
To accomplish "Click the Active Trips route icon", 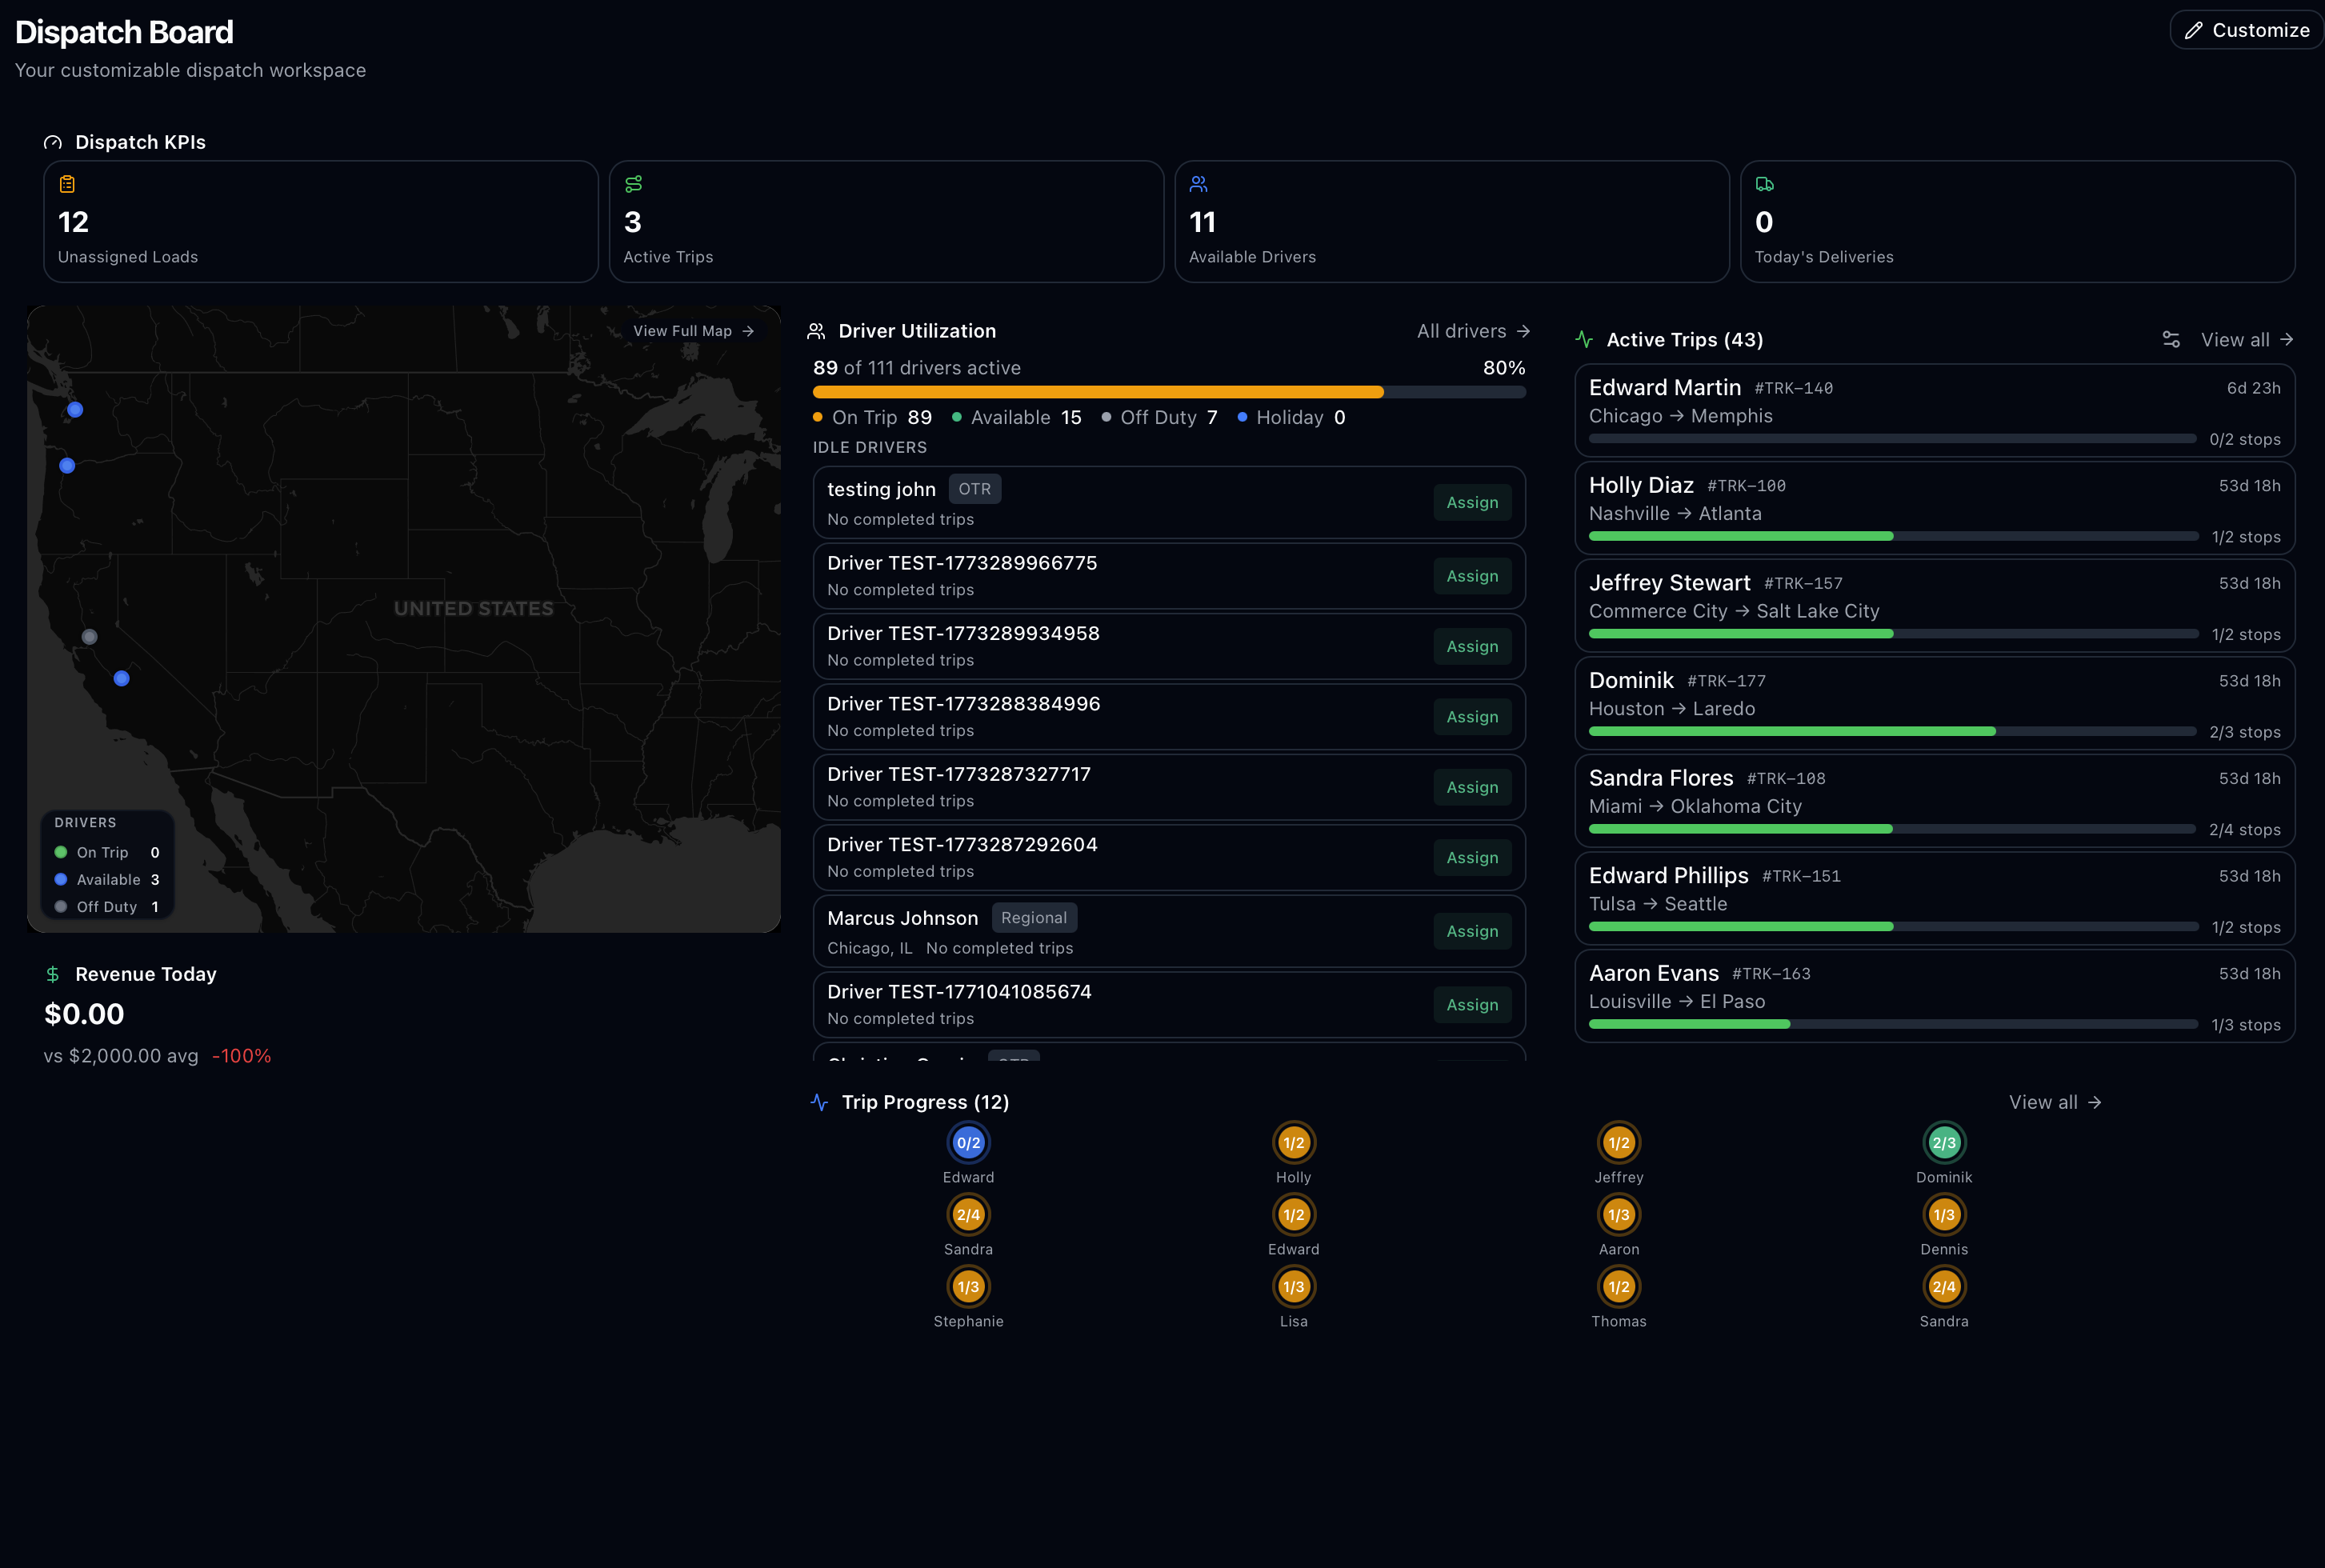I will tap(633, 184).
